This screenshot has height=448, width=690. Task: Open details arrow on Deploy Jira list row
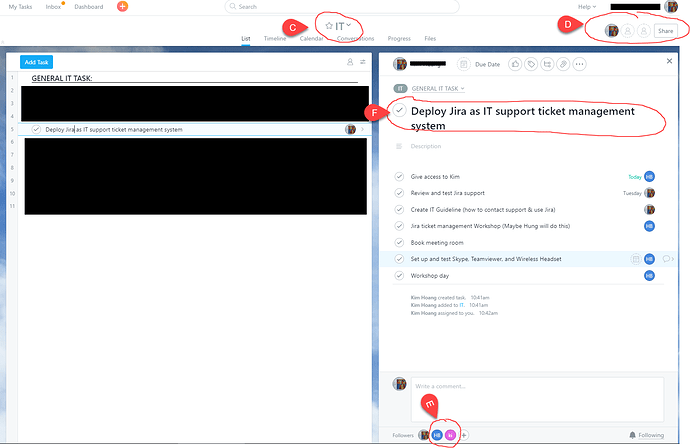[x=363, y=129]
